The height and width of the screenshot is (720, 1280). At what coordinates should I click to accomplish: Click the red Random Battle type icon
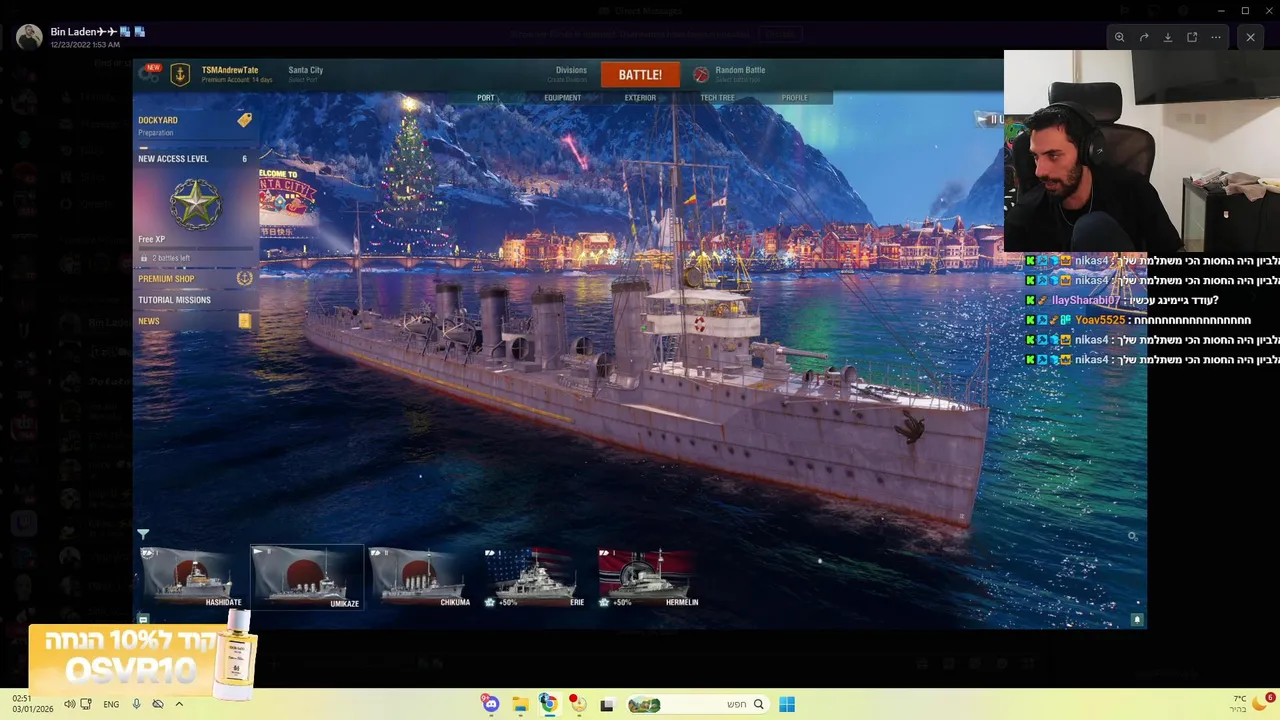click(x=701, y=75)
